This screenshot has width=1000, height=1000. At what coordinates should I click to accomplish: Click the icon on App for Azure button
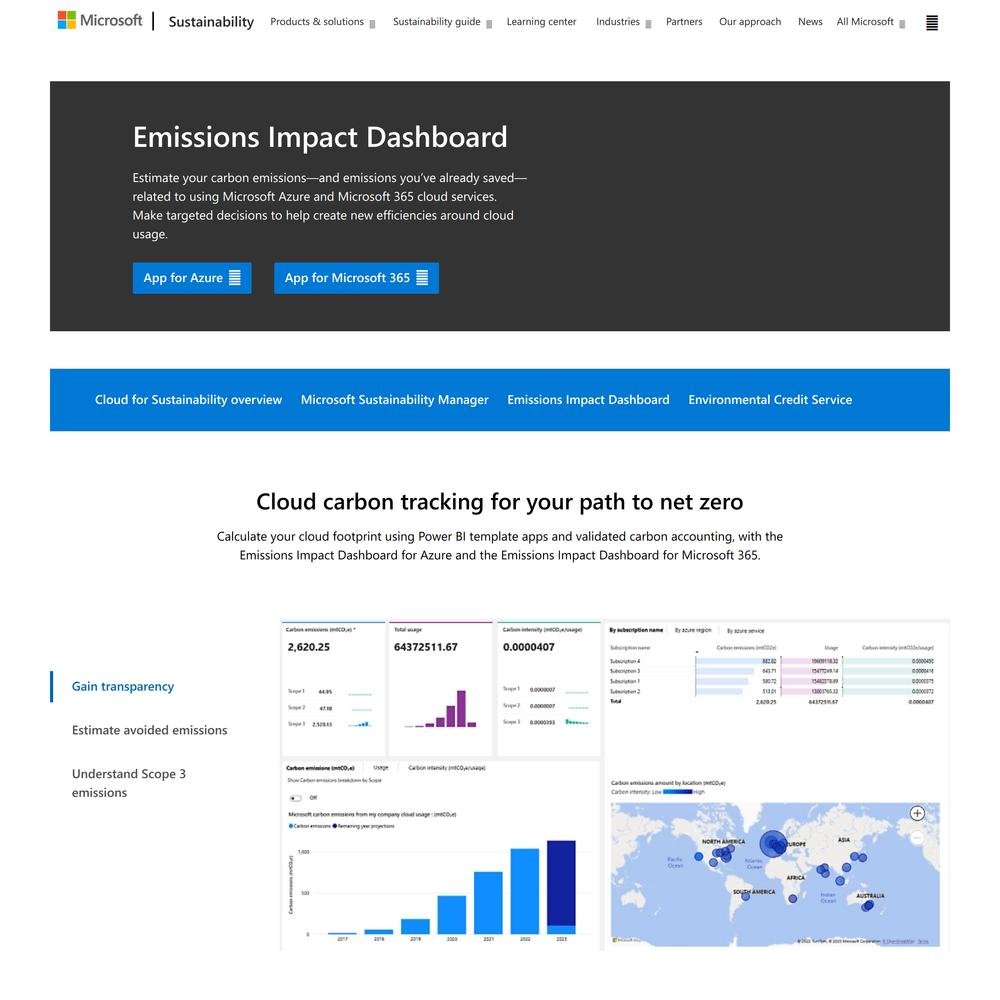click(x=235, y=277)
